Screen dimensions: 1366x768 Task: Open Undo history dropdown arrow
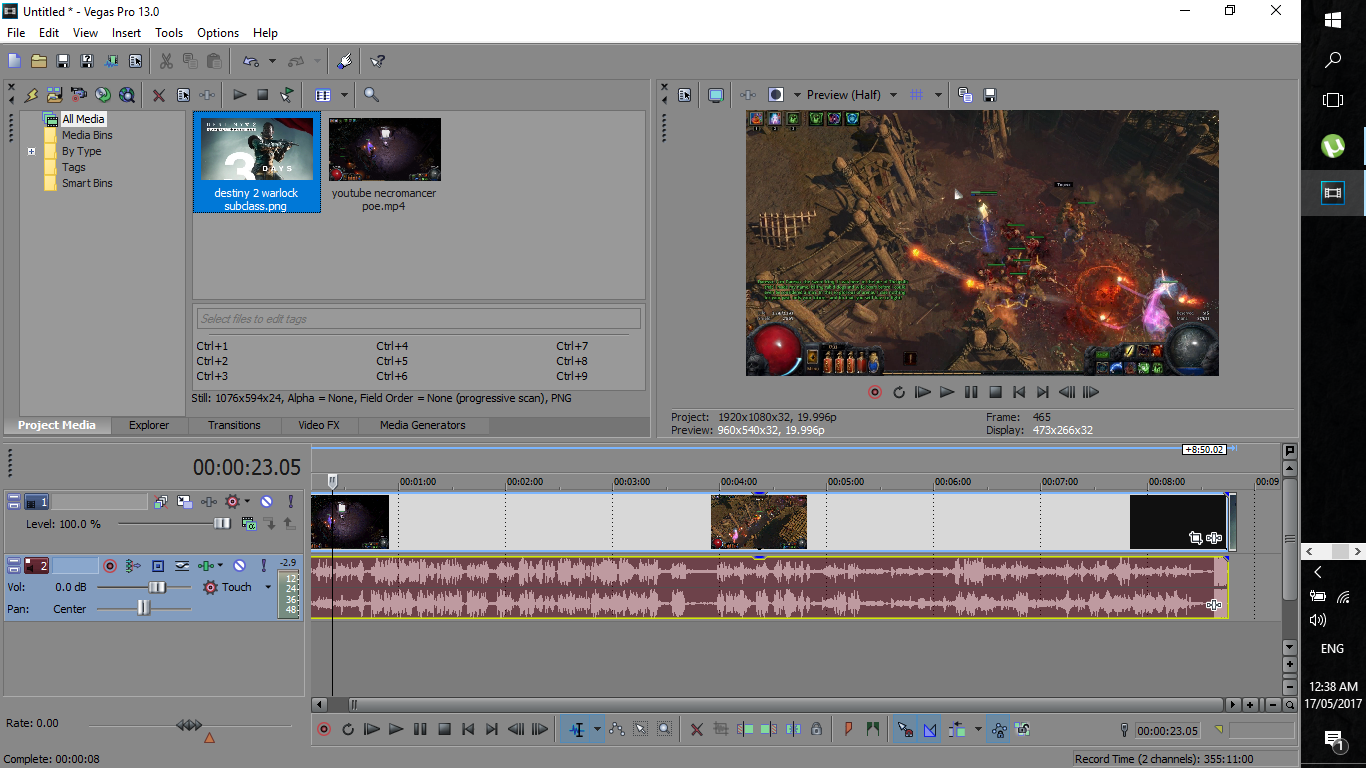pos(272,61)
